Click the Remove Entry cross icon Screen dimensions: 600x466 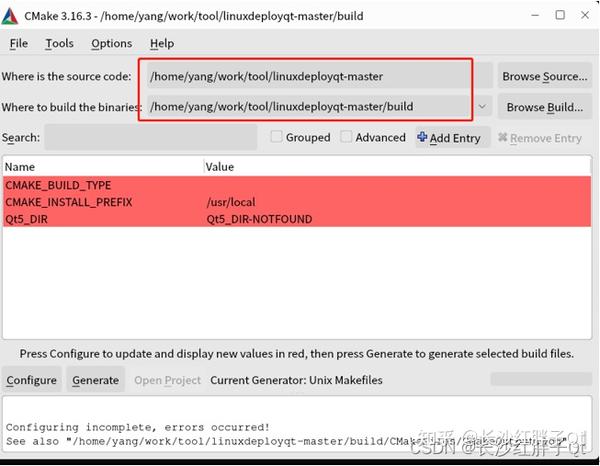point(502,137)
